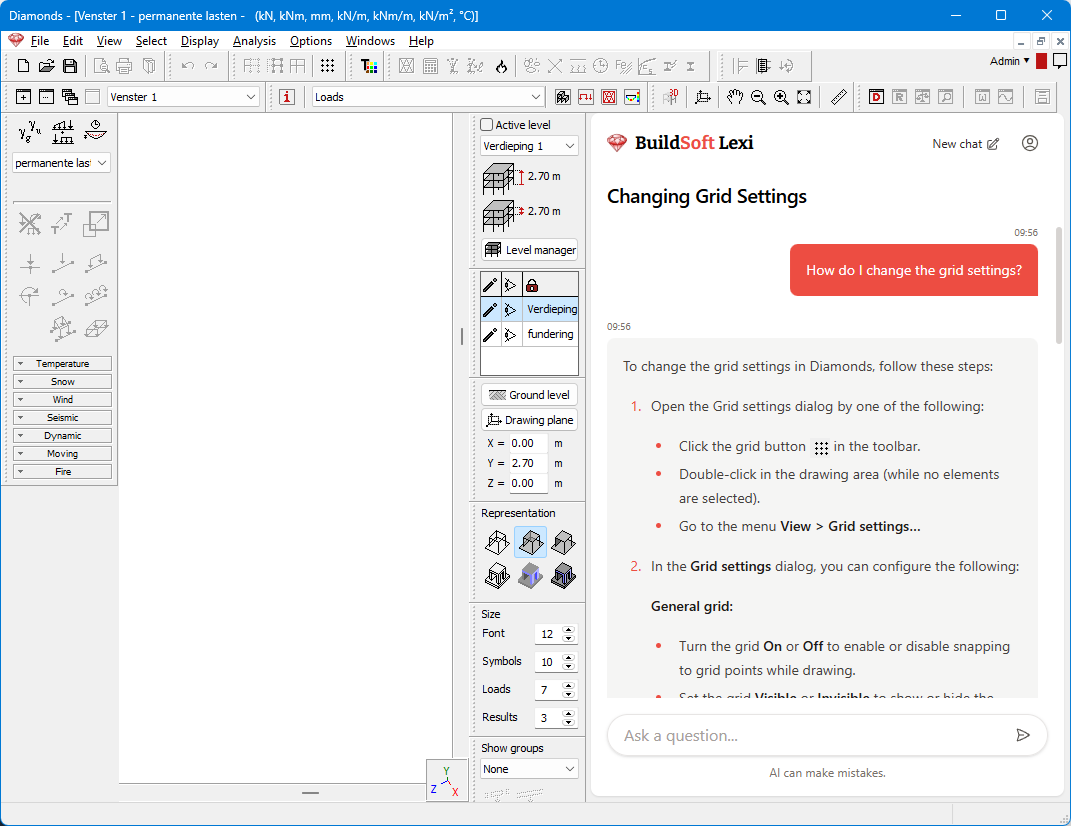1071x826 pixels.
Task: Click the save file floppy disk icon
Action: 70,67
